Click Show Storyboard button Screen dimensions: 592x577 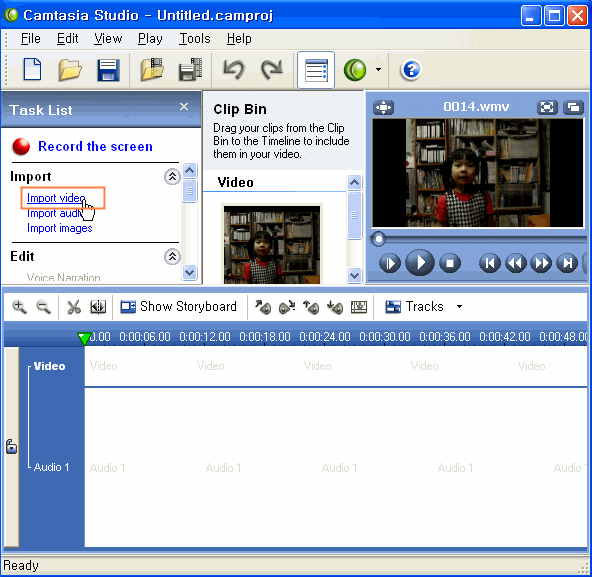click(179, 307)
